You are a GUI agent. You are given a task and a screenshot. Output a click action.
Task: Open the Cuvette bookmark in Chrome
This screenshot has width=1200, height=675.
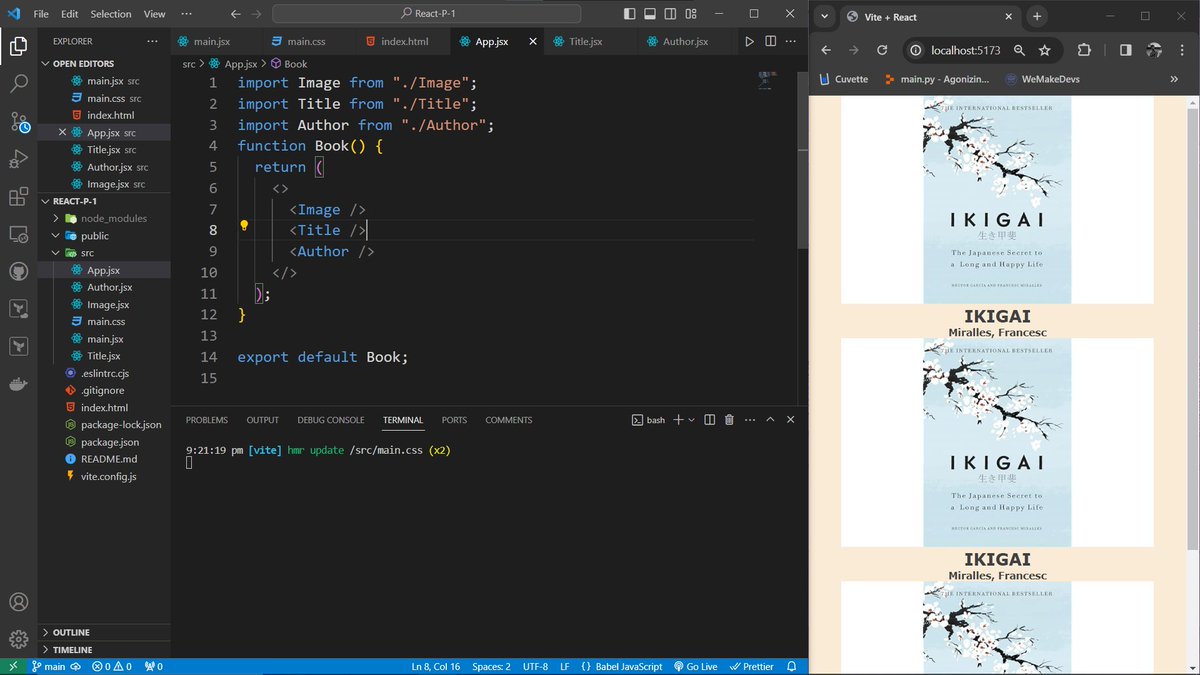point(842,79)
